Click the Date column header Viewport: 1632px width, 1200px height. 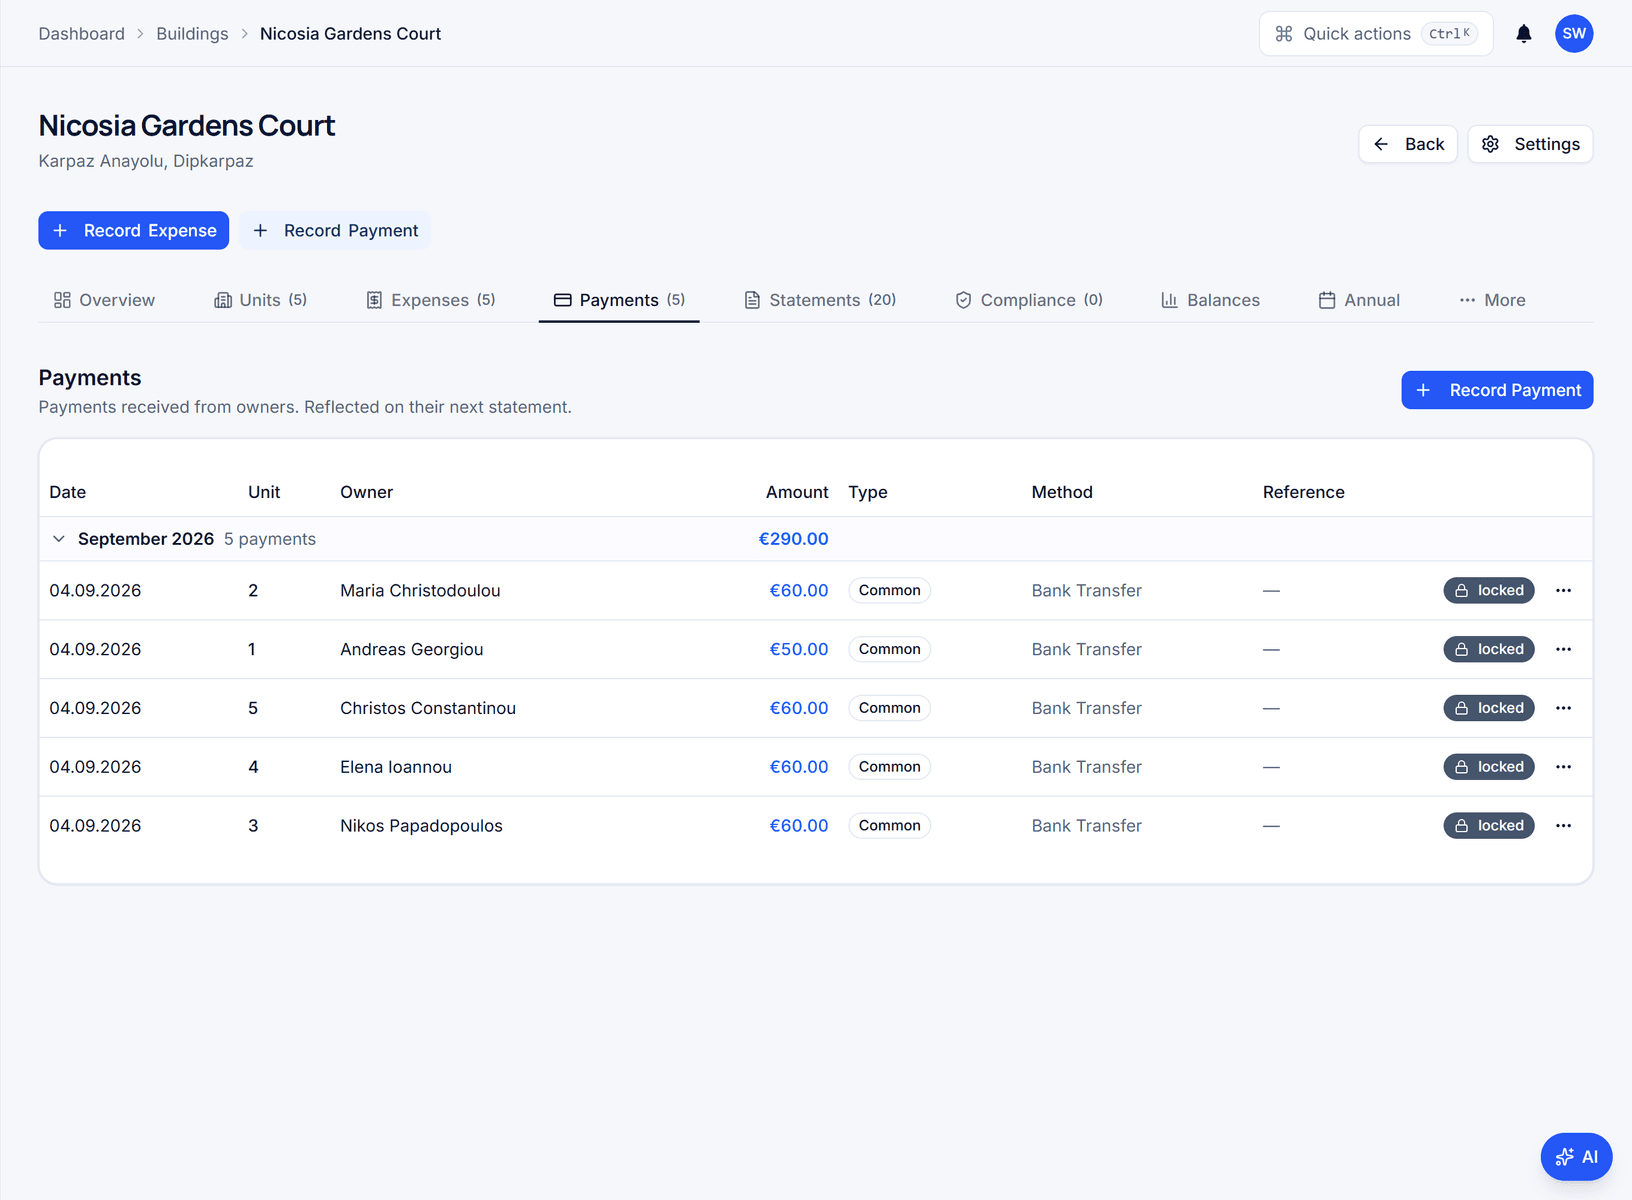coord(68,492)
